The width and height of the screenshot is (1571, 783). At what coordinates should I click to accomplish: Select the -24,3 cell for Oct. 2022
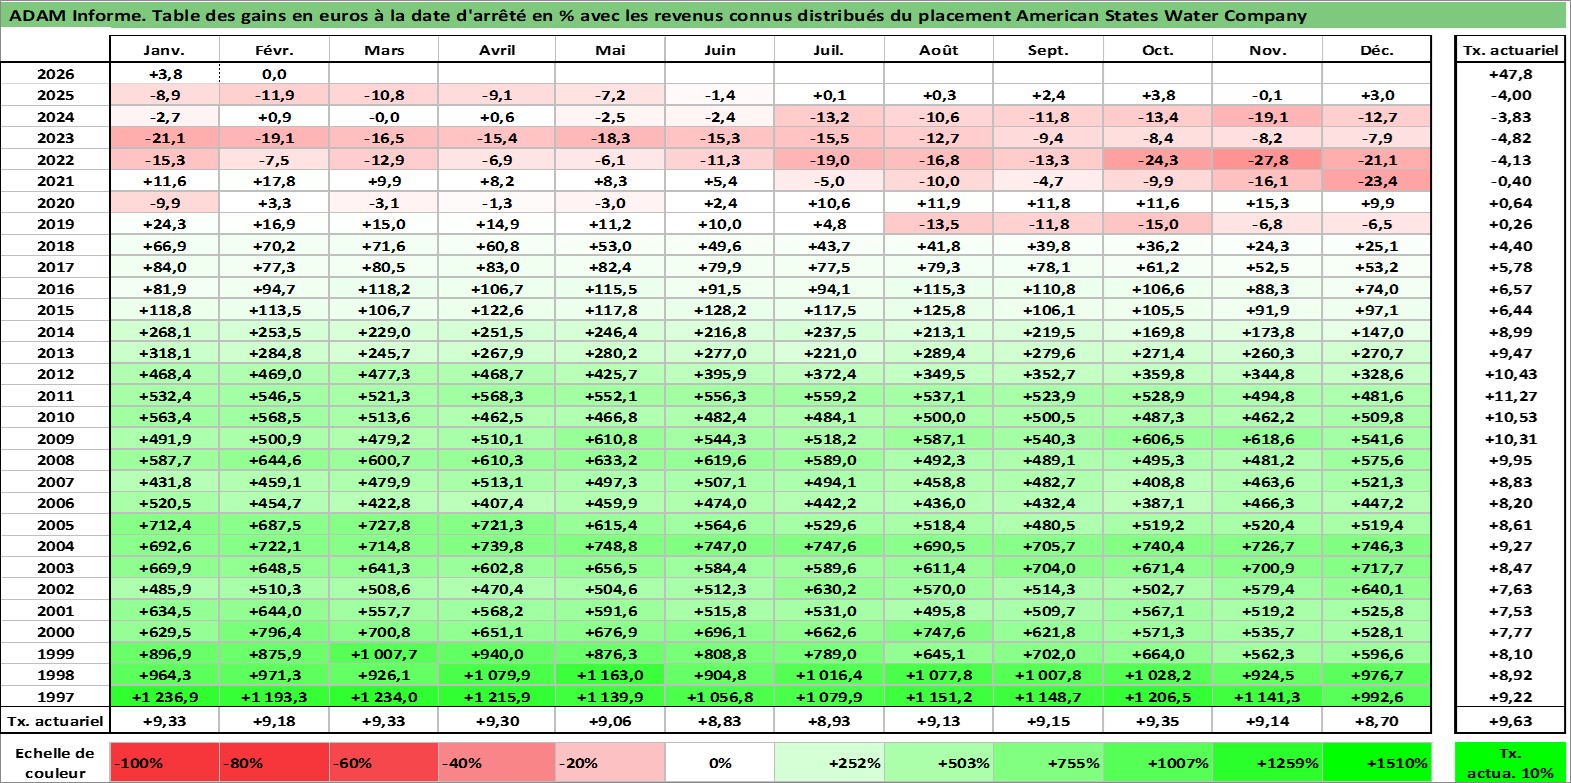click(1158, 160)
